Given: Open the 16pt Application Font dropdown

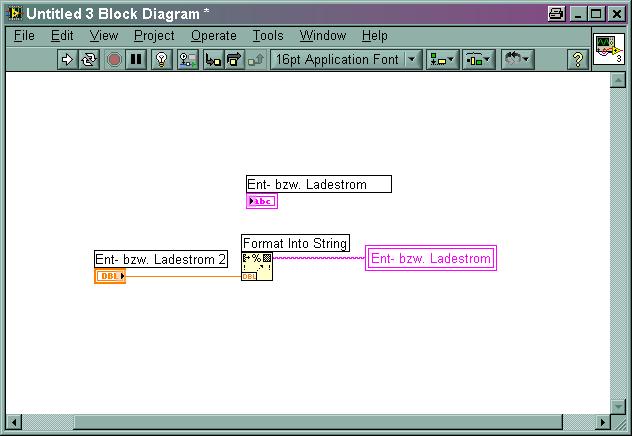Looking at the screenshot, I should pos(346,60).
